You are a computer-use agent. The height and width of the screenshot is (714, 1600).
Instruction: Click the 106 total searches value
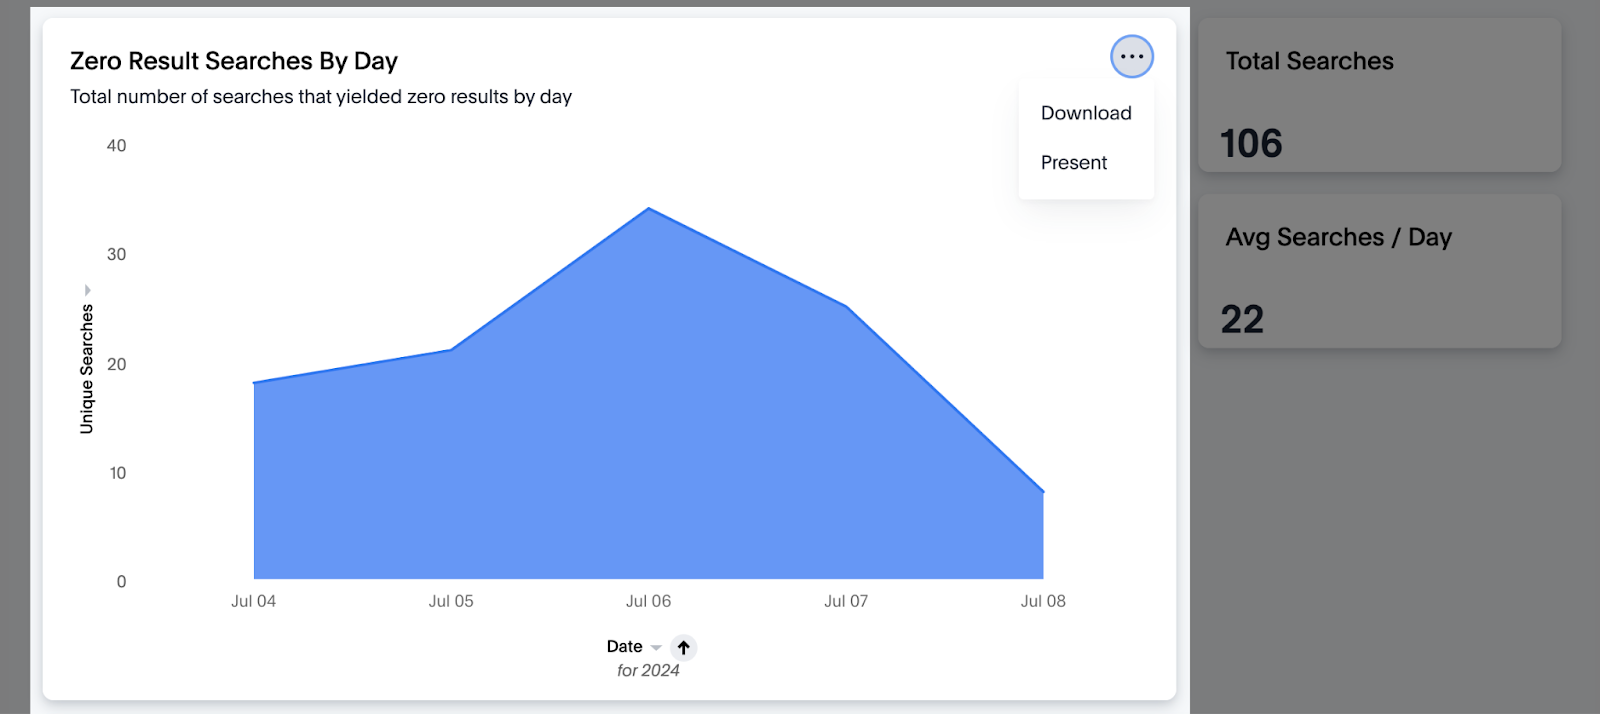(x=1251, y=143)
